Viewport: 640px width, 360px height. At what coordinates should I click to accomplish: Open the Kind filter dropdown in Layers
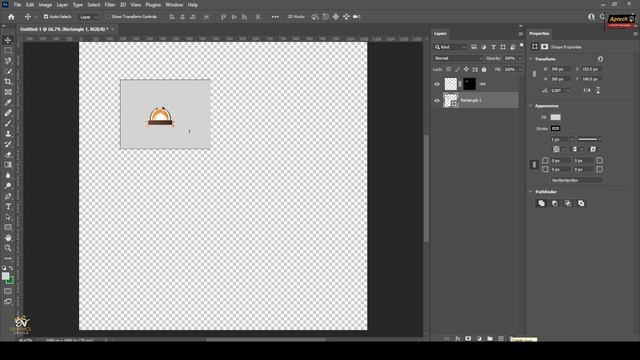pos(450,47)
